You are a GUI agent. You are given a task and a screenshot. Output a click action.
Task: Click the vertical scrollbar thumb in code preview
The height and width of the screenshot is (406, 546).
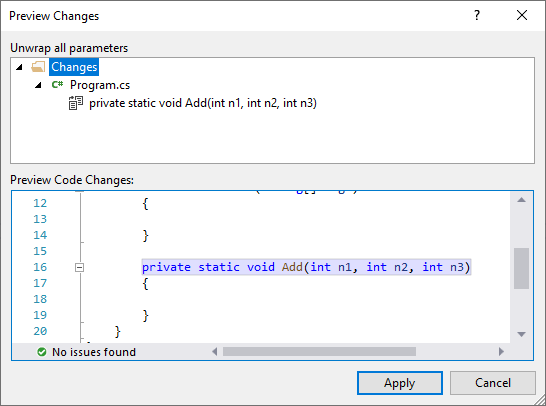(521, 268)
